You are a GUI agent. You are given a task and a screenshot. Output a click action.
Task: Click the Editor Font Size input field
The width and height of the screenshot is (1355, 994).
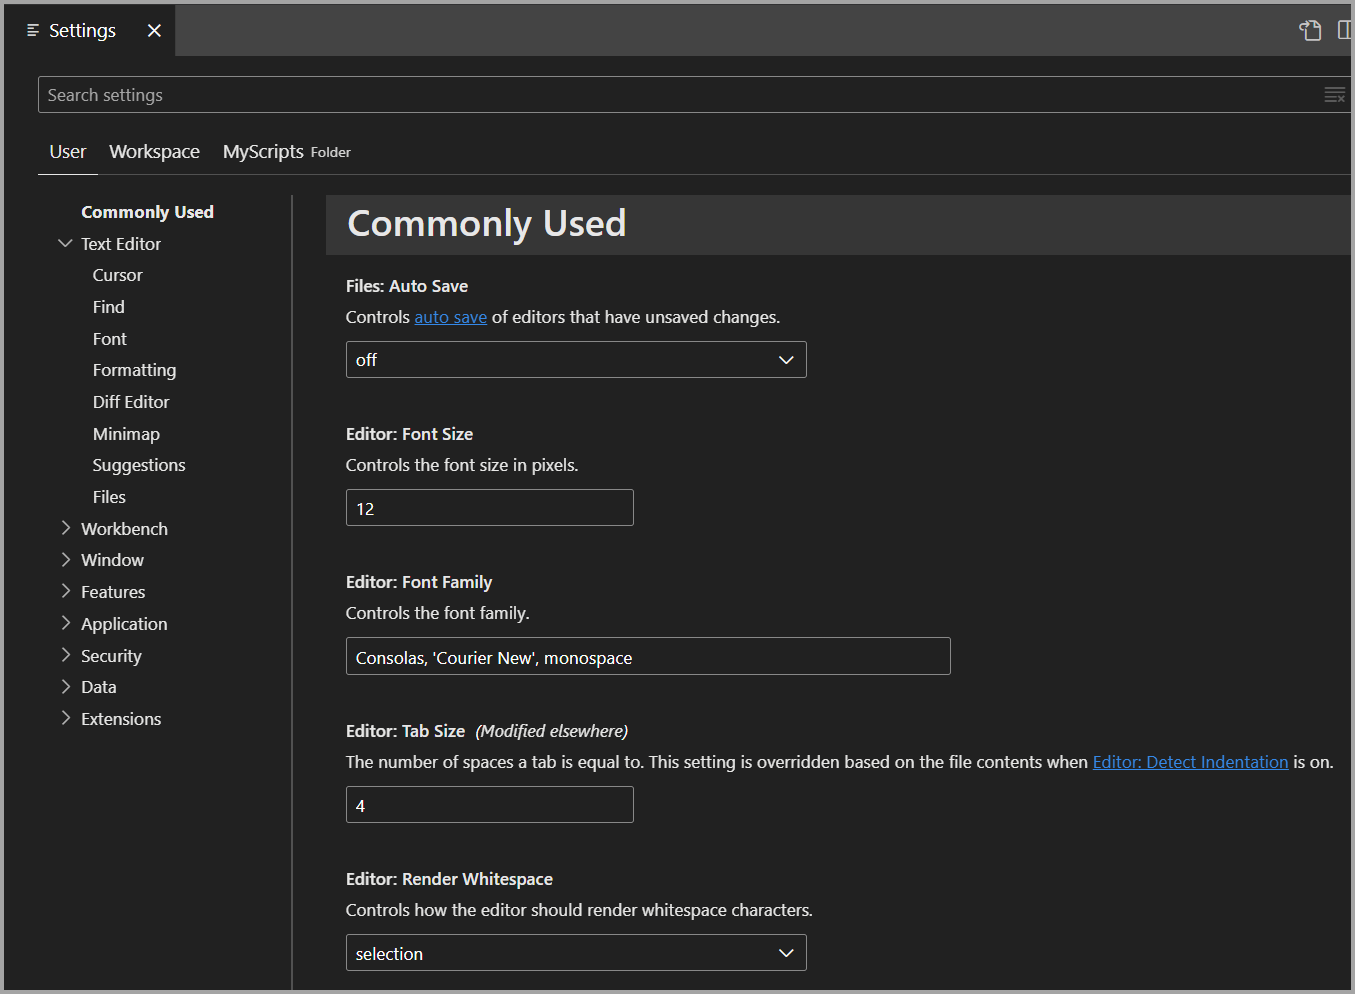point(489,507)
